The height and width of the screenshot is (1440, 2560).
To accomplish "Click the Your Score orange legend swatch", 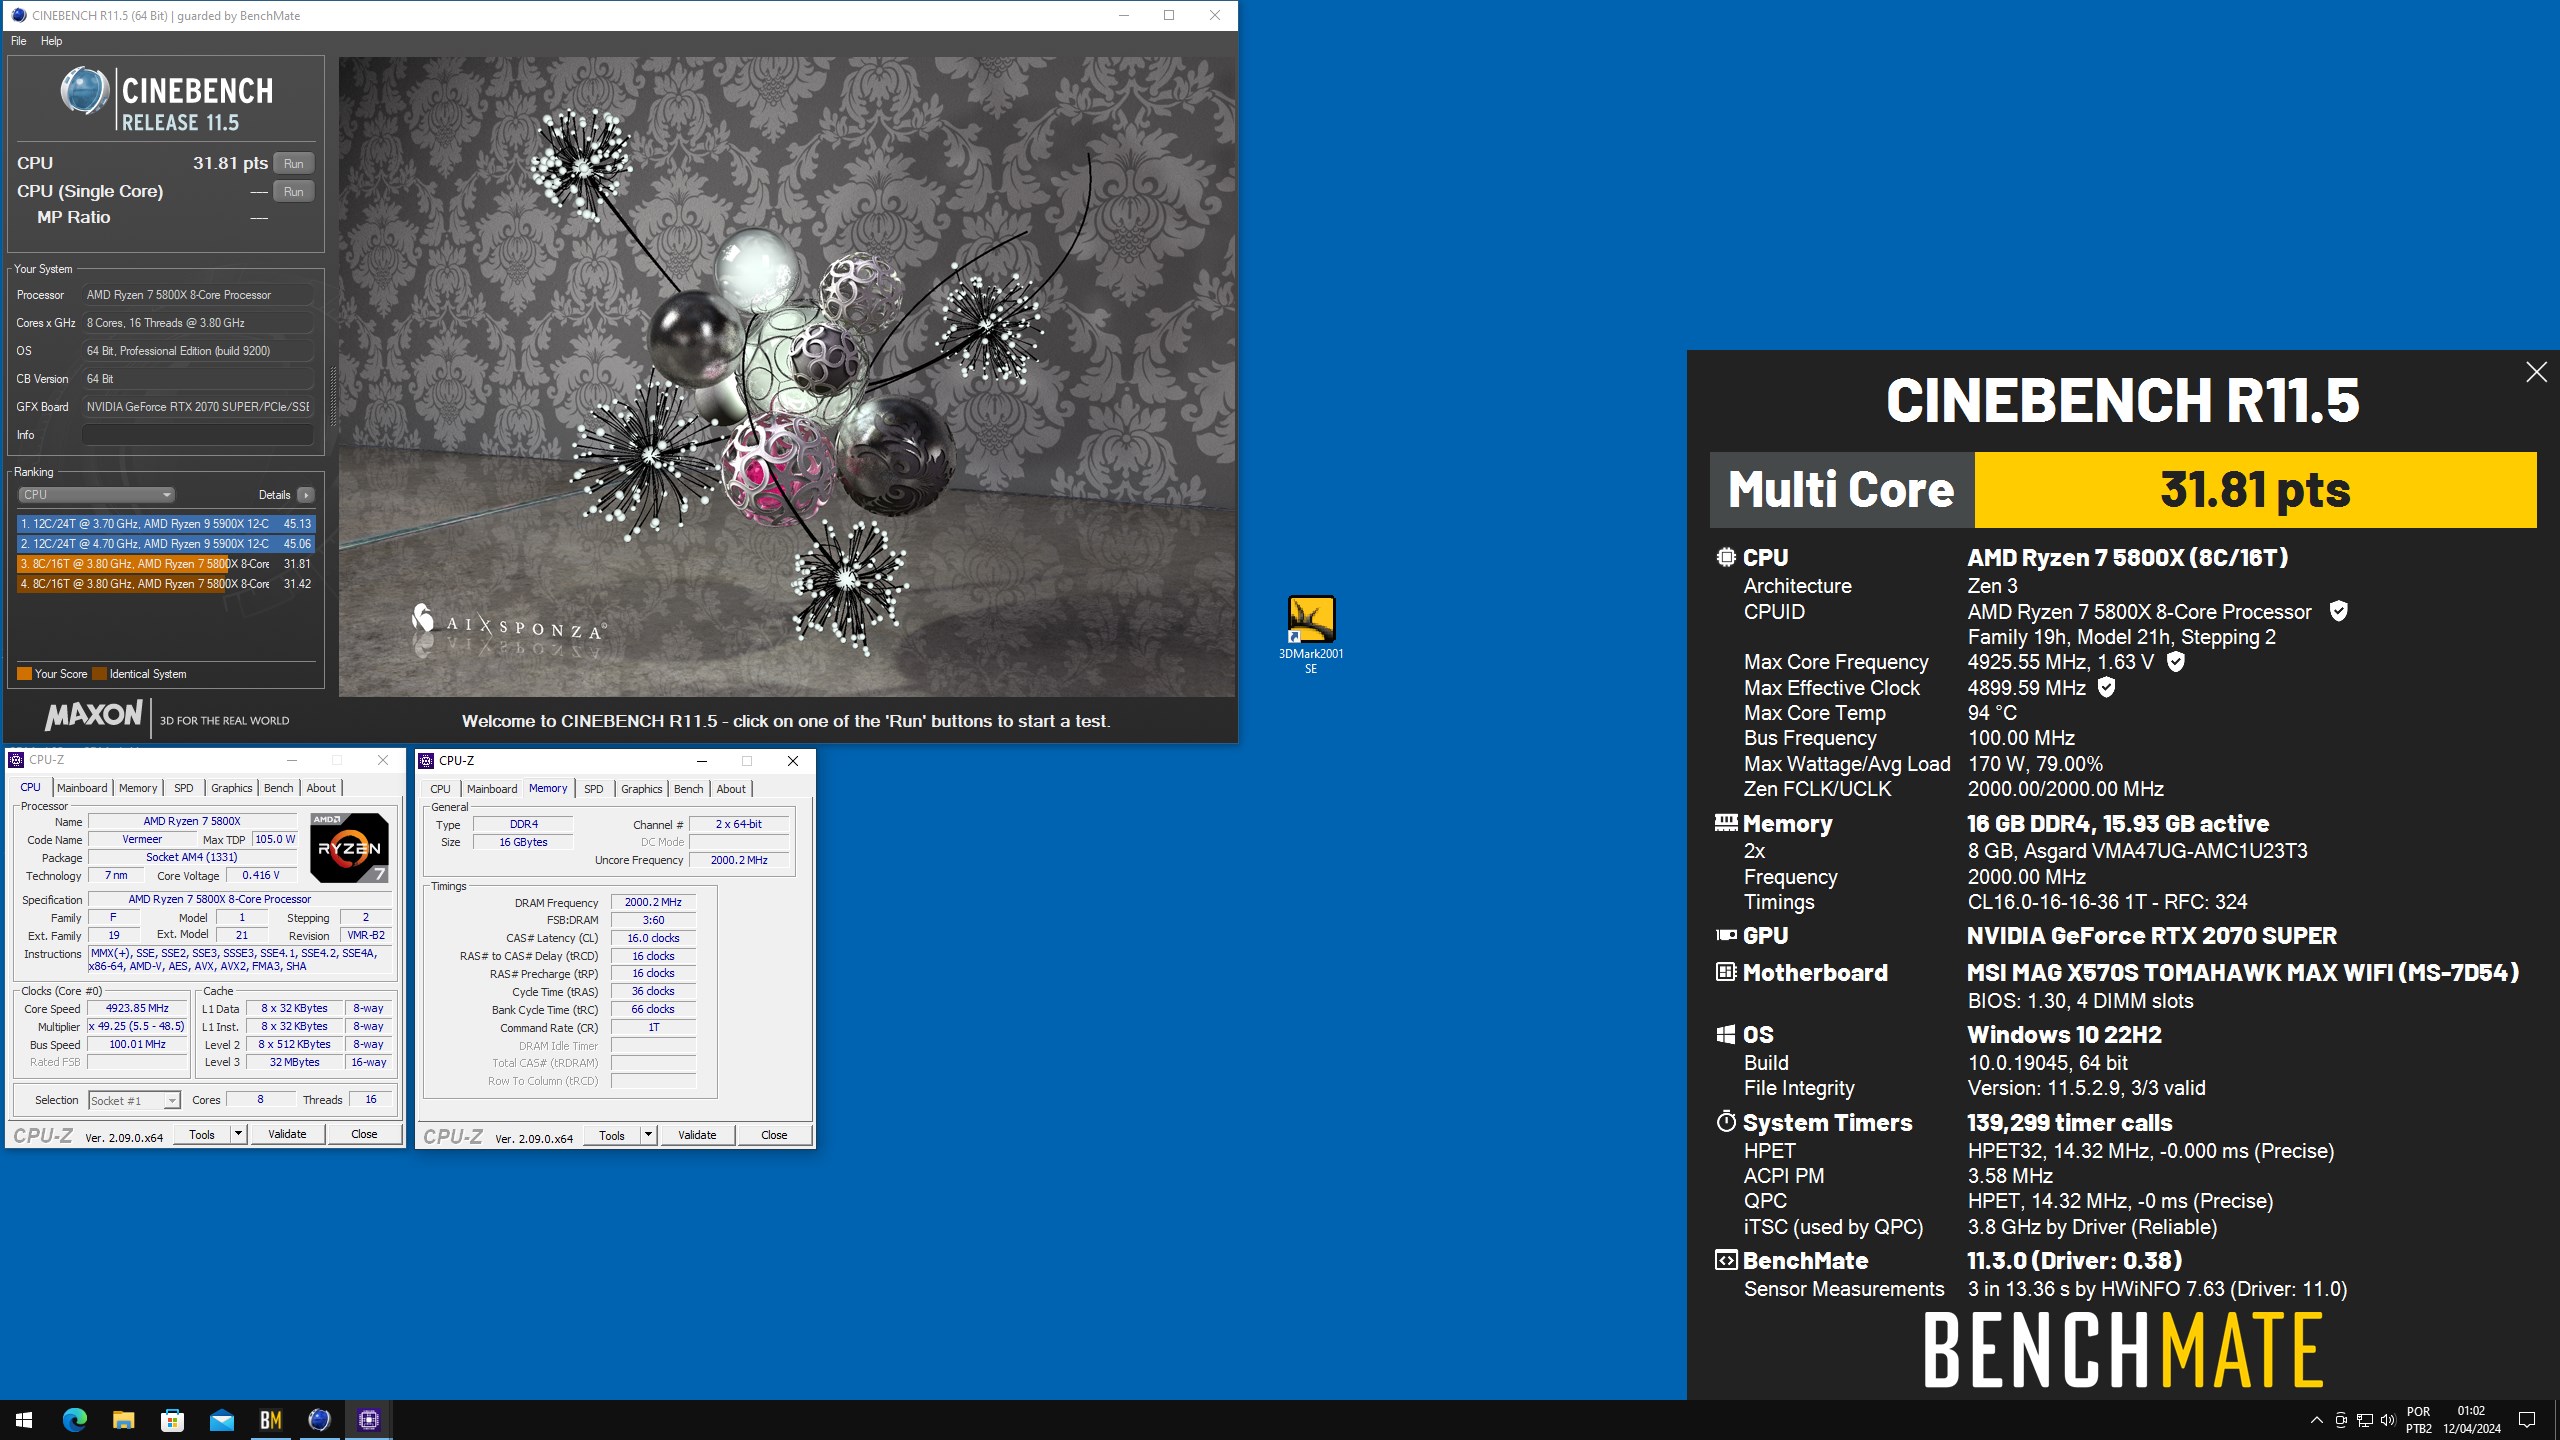I will (24, 674).
